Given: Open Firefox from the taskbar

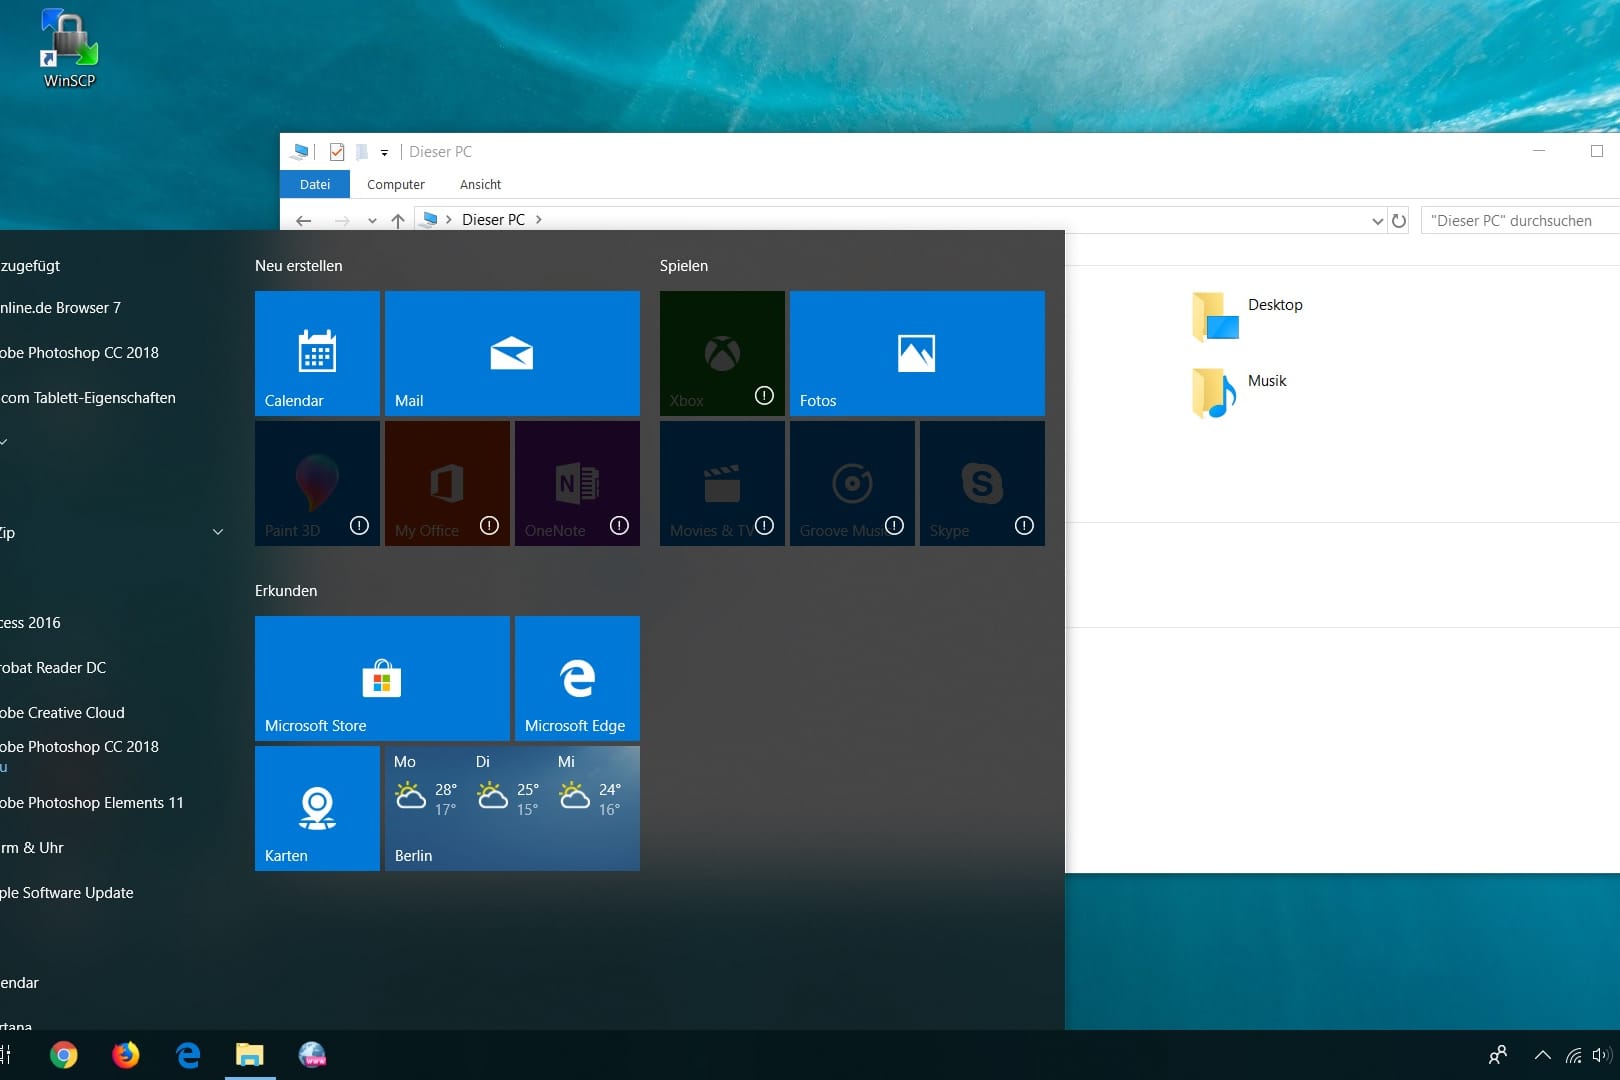Looking at the screenshot, I should 126,1055.
